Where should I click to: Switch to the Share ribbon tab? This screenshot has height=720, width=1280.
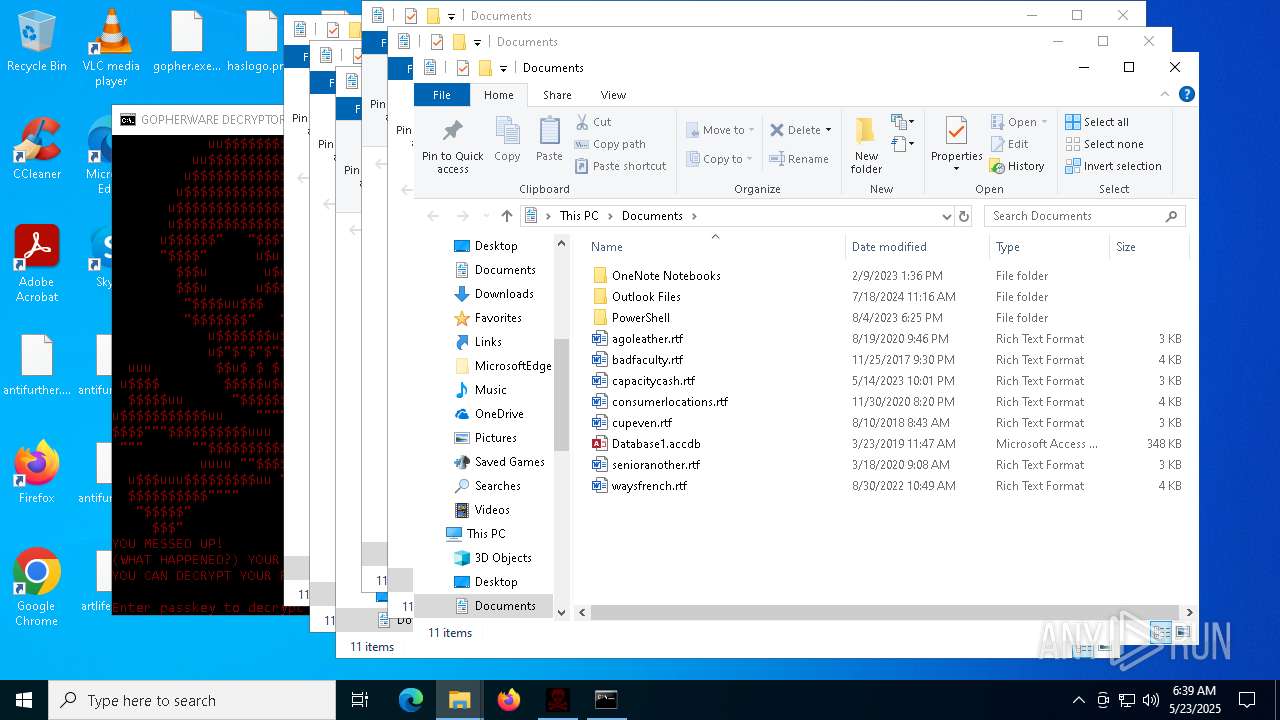coord(557,95)
